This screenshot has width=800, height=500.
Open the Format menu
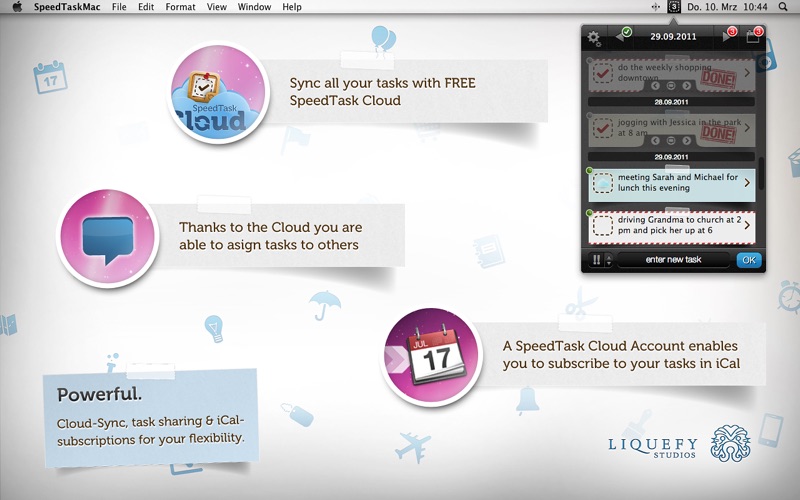point(180,7)
